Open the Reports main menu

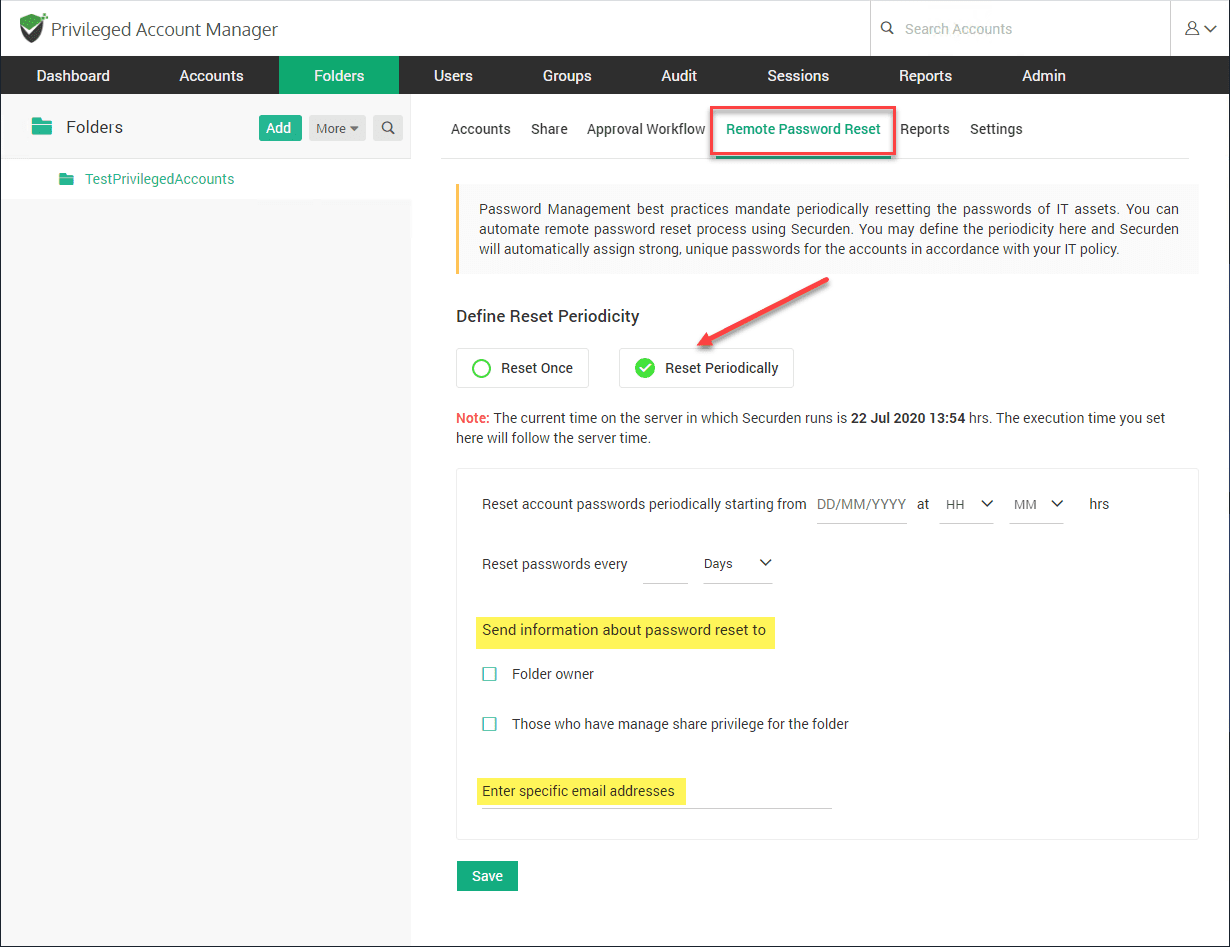coord(925,76)
